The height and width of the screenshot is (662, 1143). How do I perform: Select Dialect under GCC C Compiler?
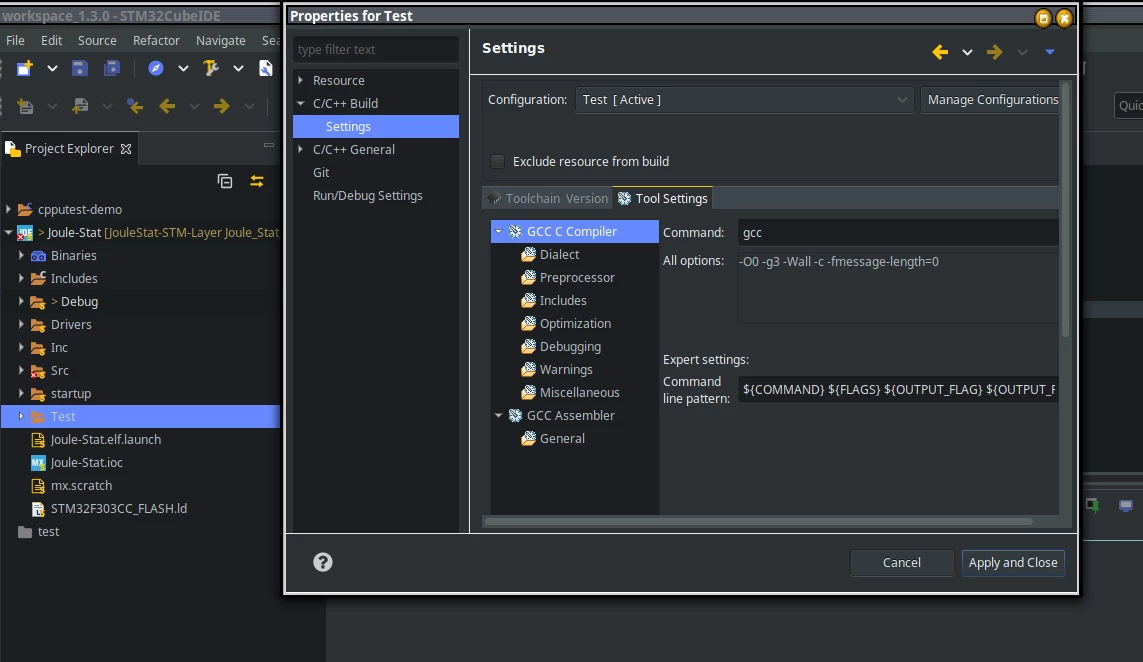click(559, 254)
